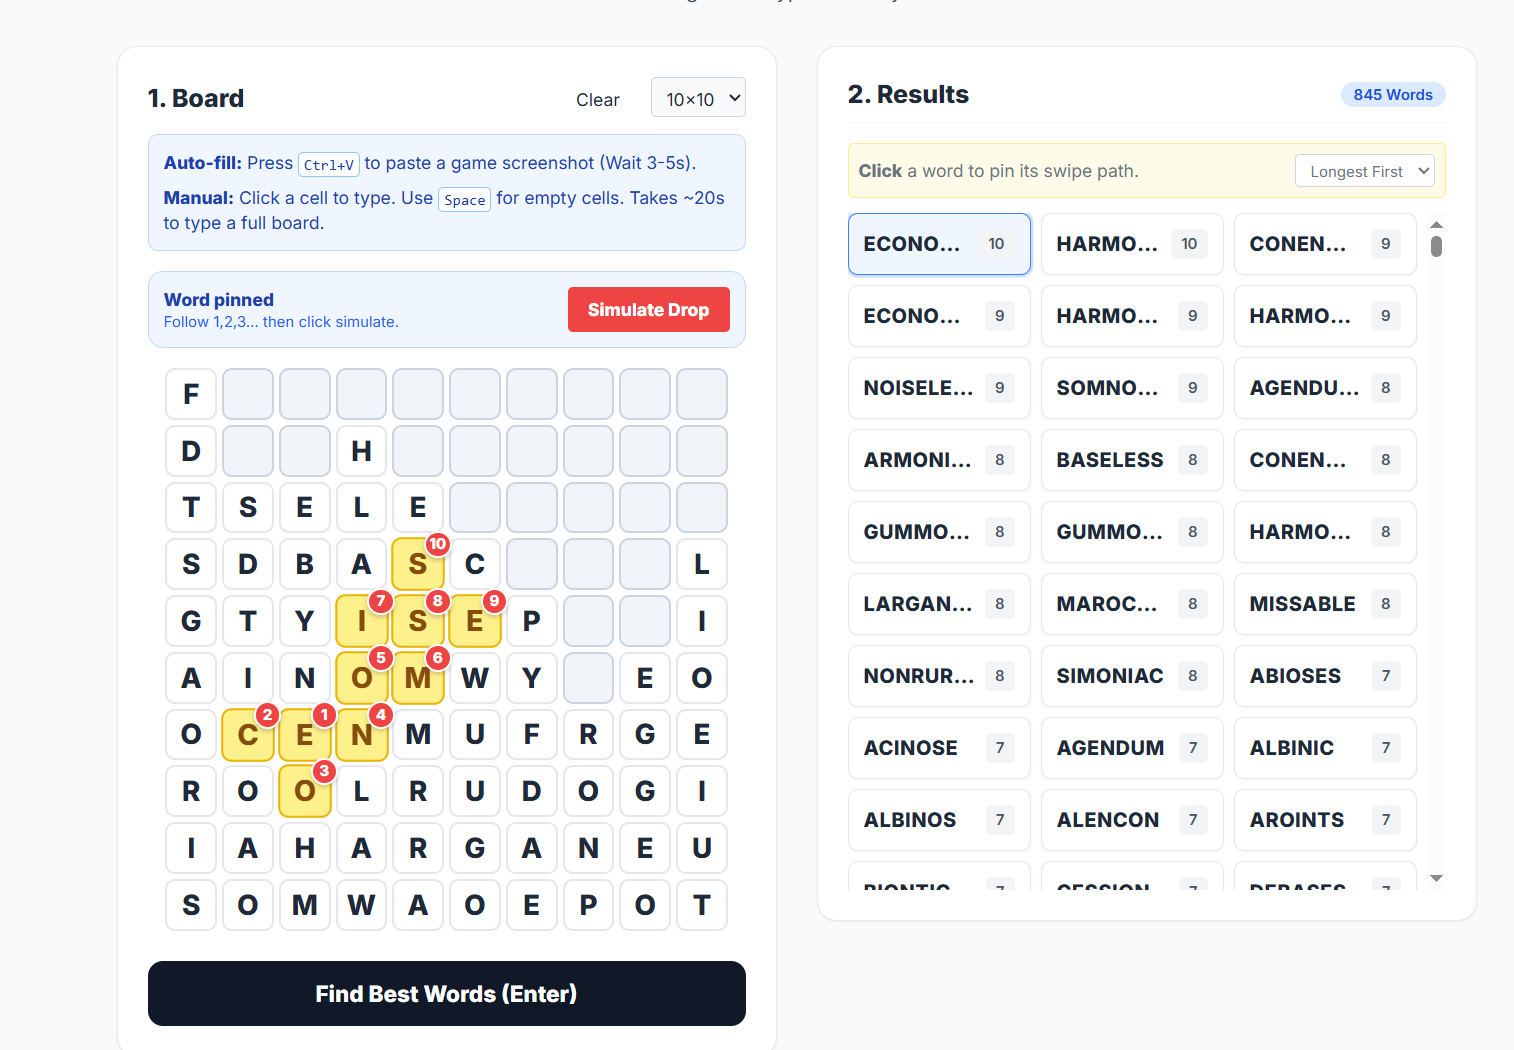
Task: Click the 845 Words badge
Action: 1393,94
